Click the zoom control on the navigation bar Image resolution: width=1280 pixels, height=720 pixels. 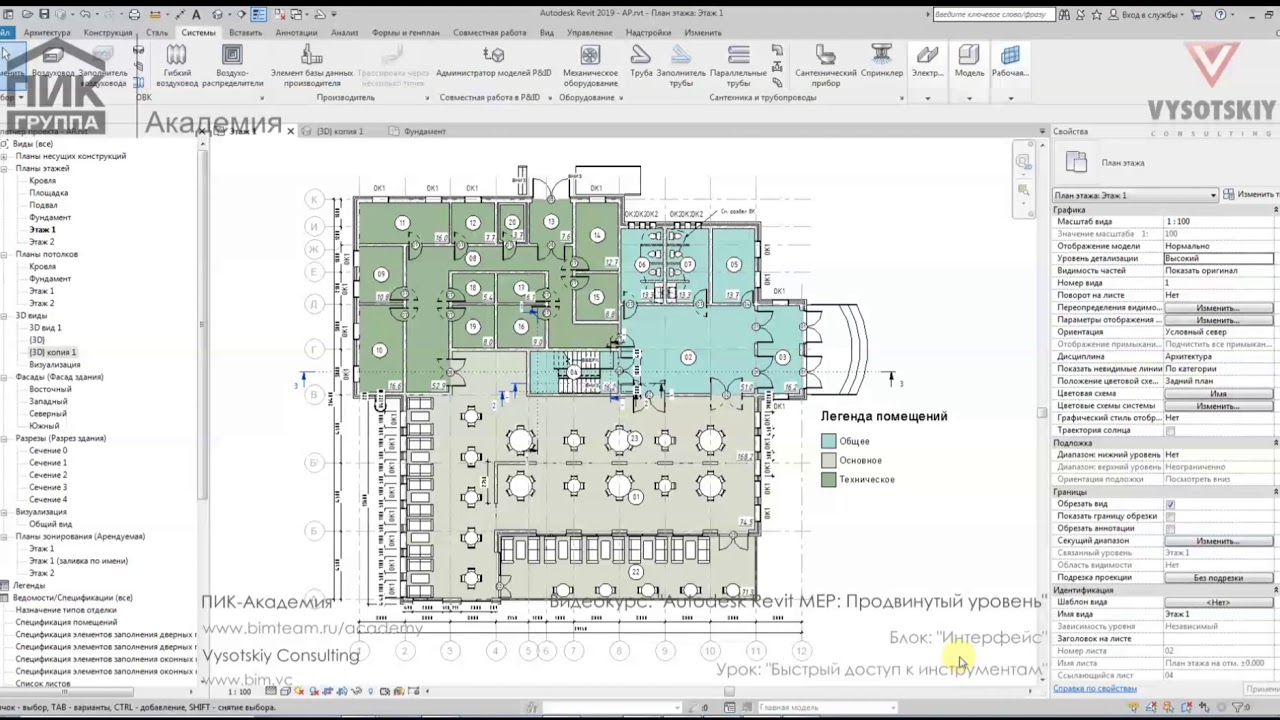coord(1023,189)
